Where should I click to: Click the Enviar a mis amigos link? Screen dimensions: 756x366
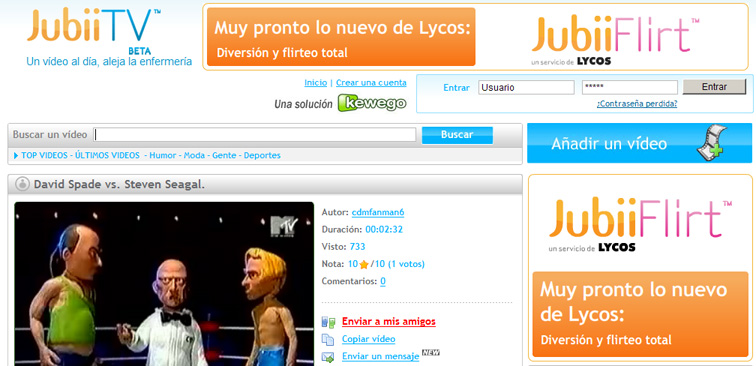pyautogui.click(x=389, y=322)
